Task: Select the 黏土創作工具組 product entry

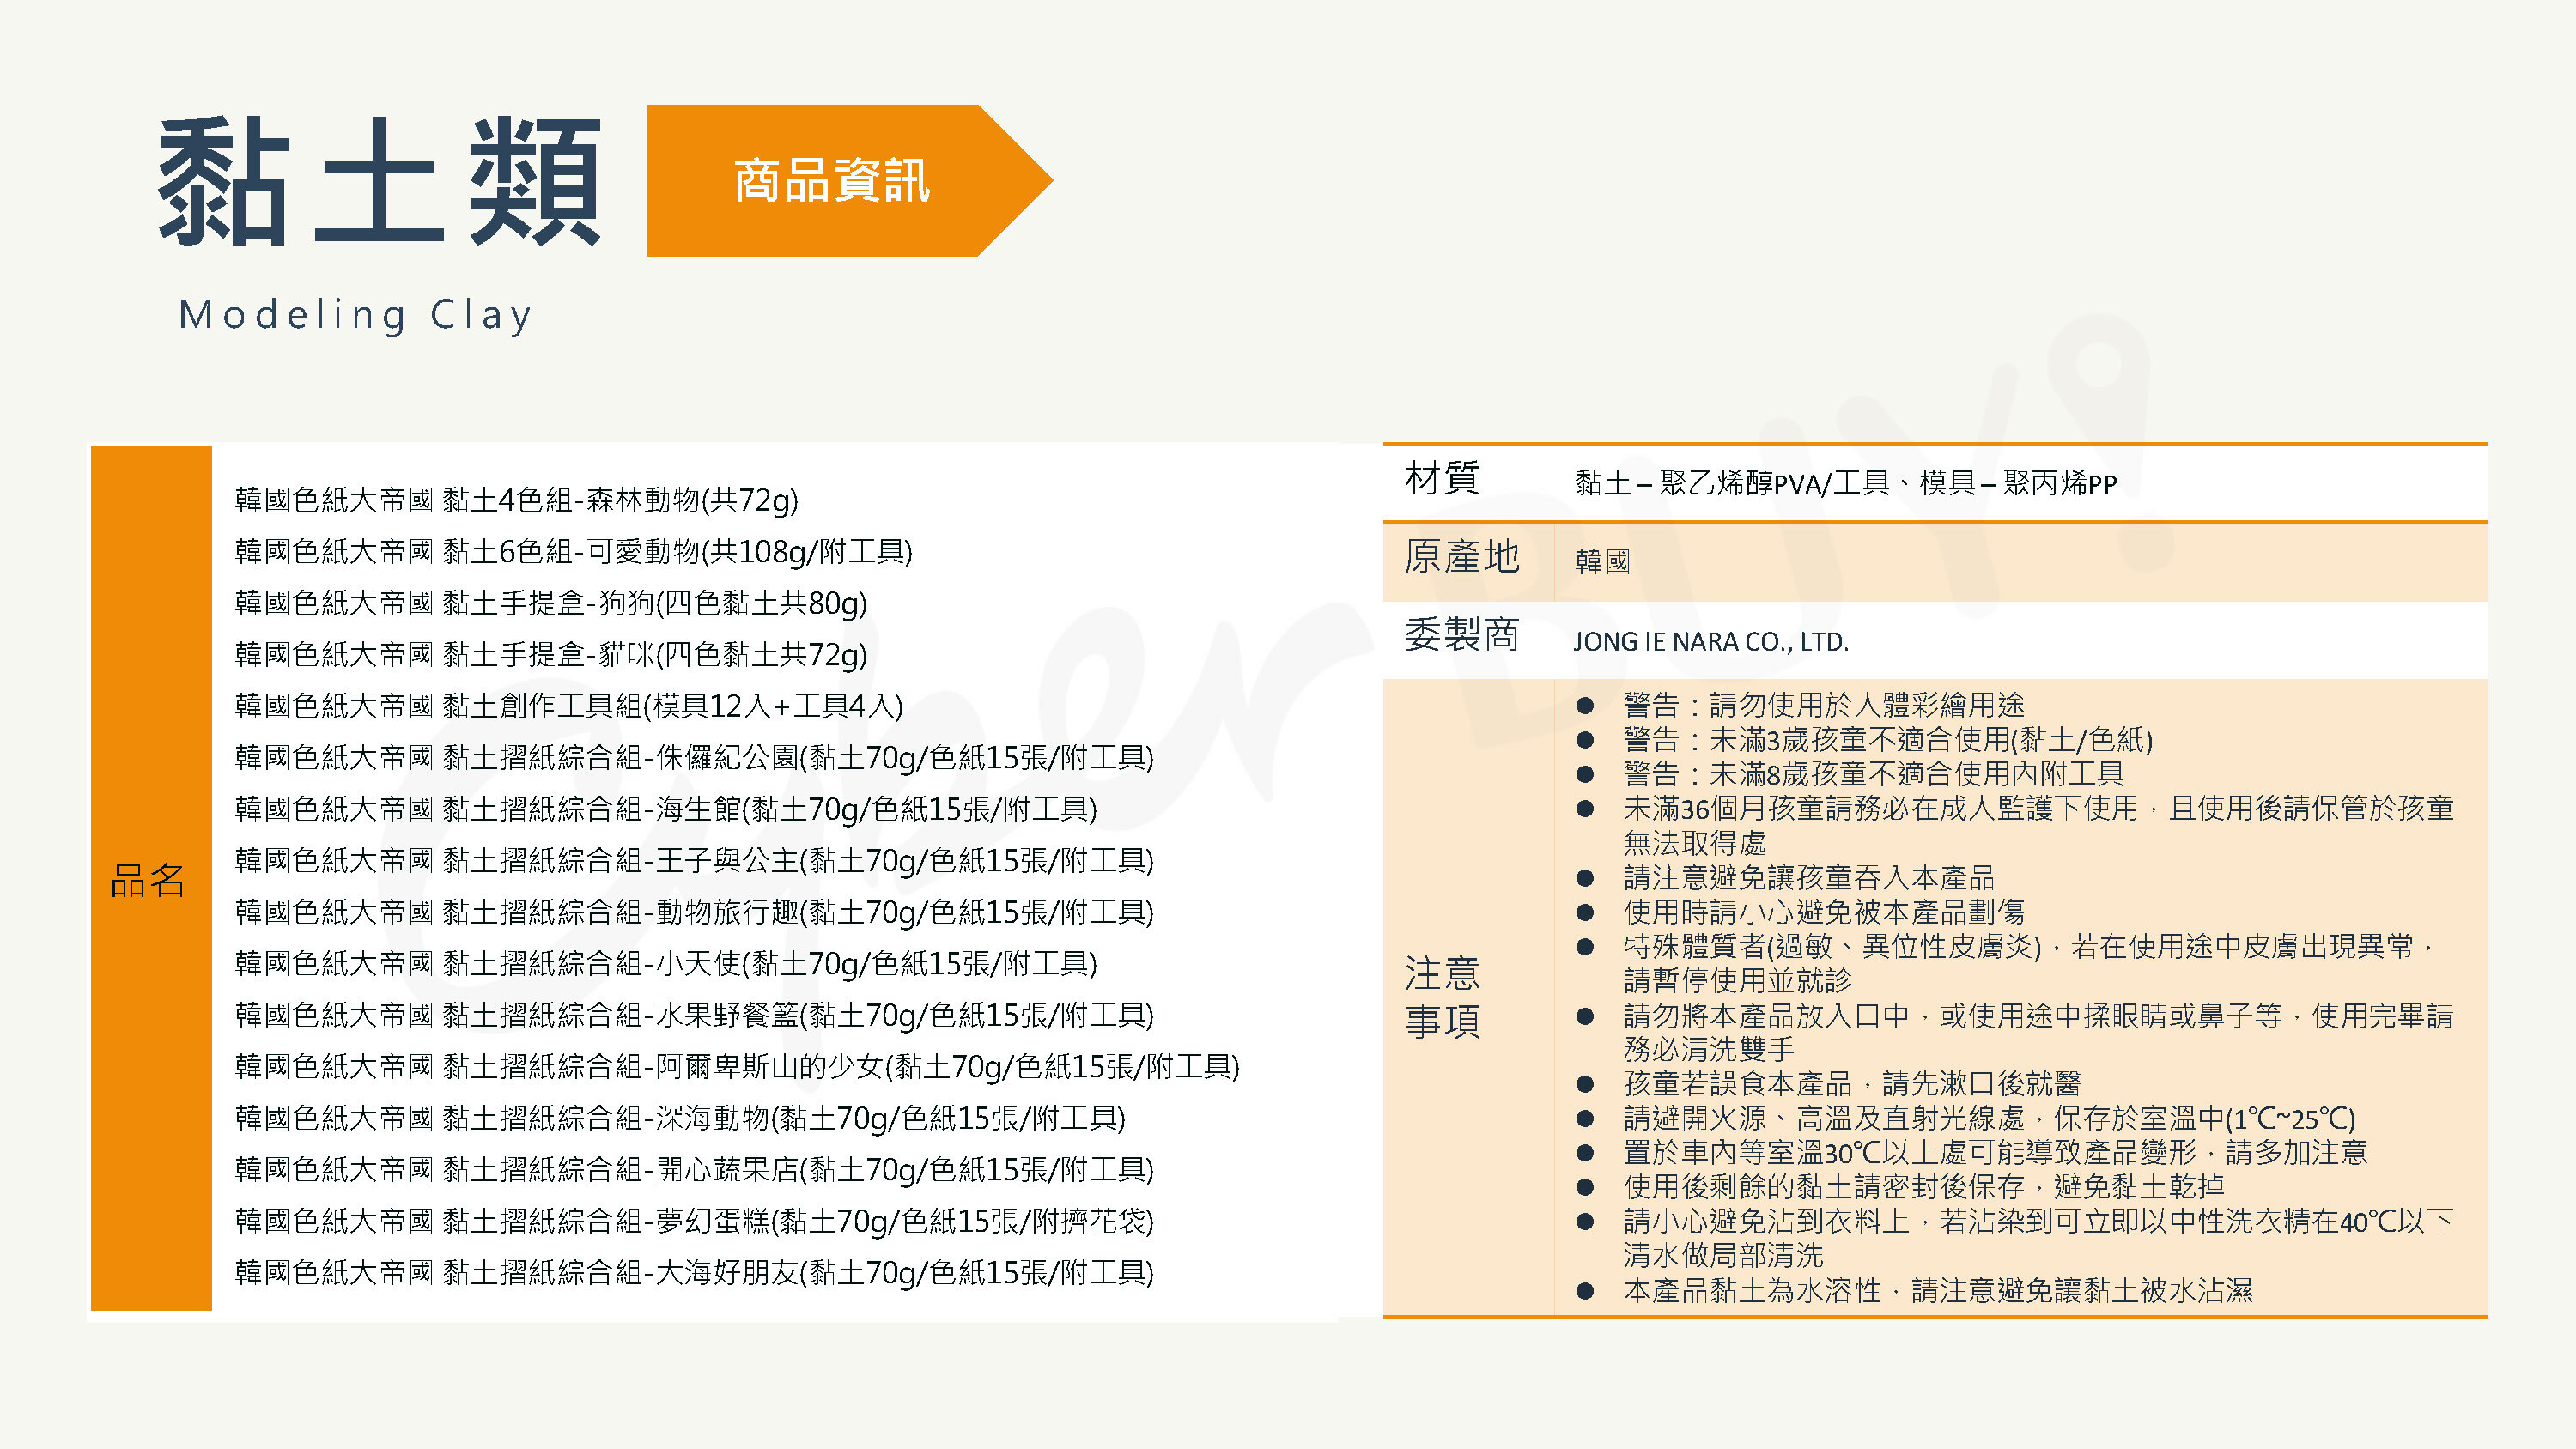Action: click(568, 706)
